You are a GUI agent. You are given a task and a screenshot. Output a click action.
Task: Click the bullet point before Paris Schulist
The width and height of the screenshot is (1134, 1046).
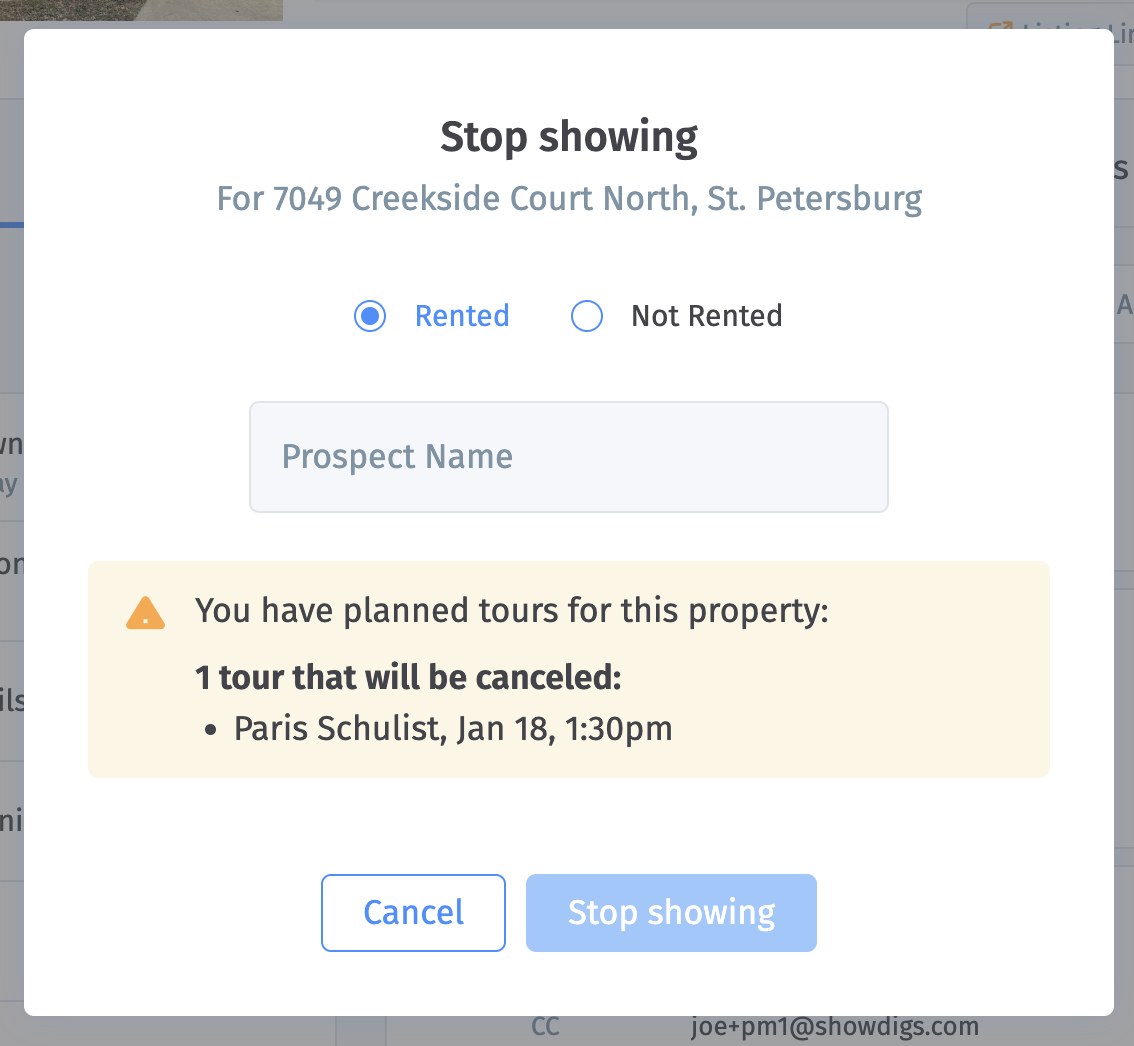point(211,730)
